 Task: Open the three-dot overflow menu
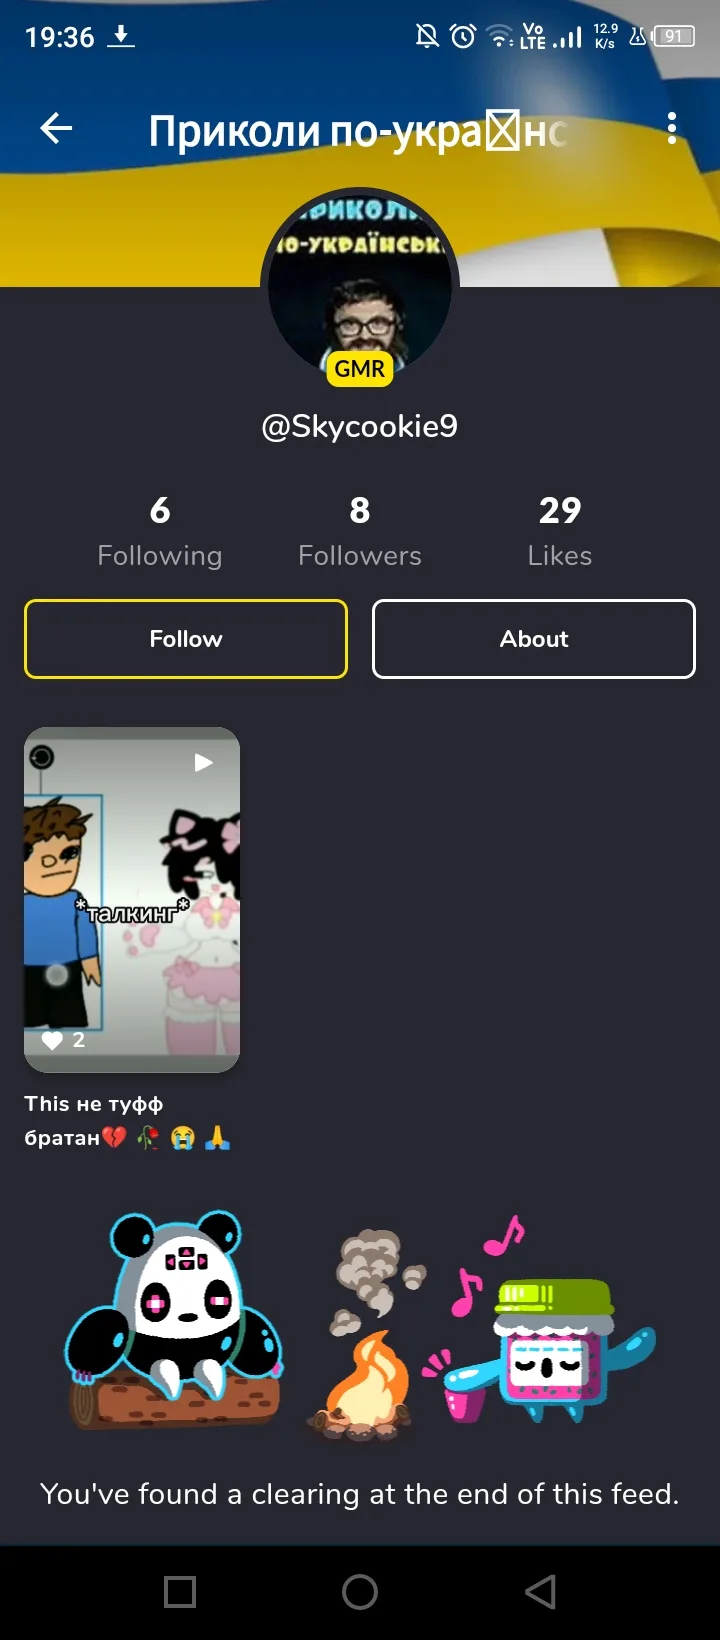pos(672,128)
